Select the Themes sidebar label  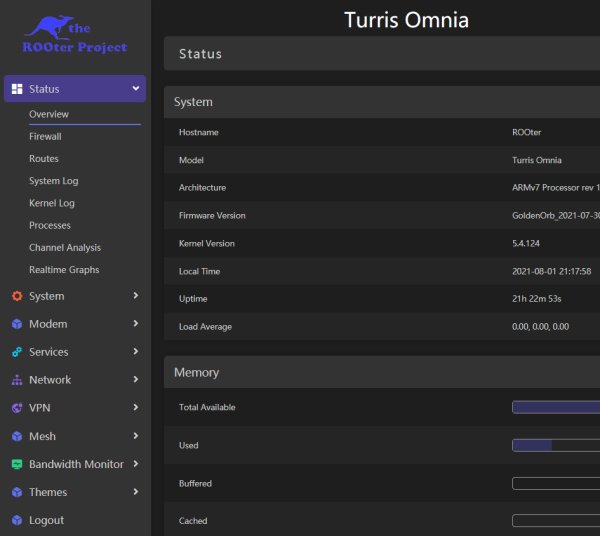(x=48, y=492)
